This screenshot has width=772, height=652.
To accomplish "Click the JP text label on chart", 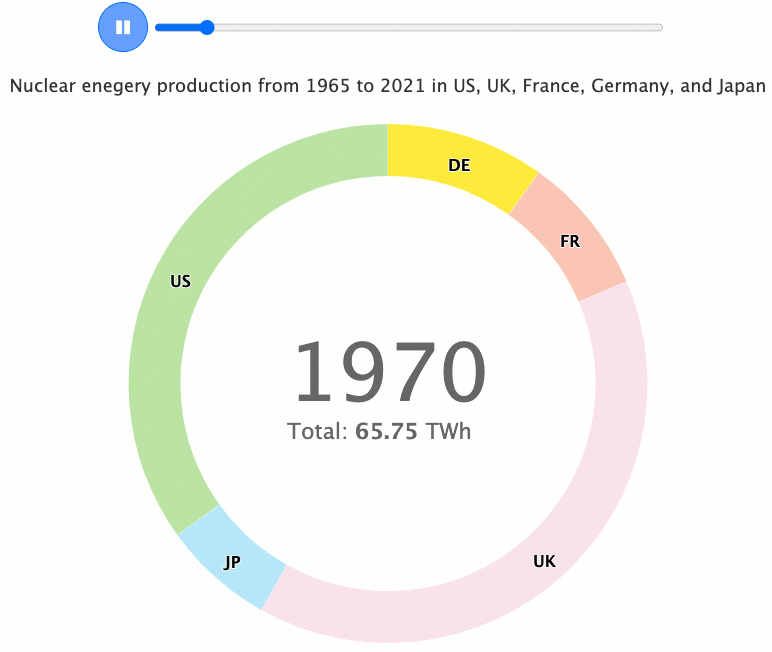I will (232, 562).
